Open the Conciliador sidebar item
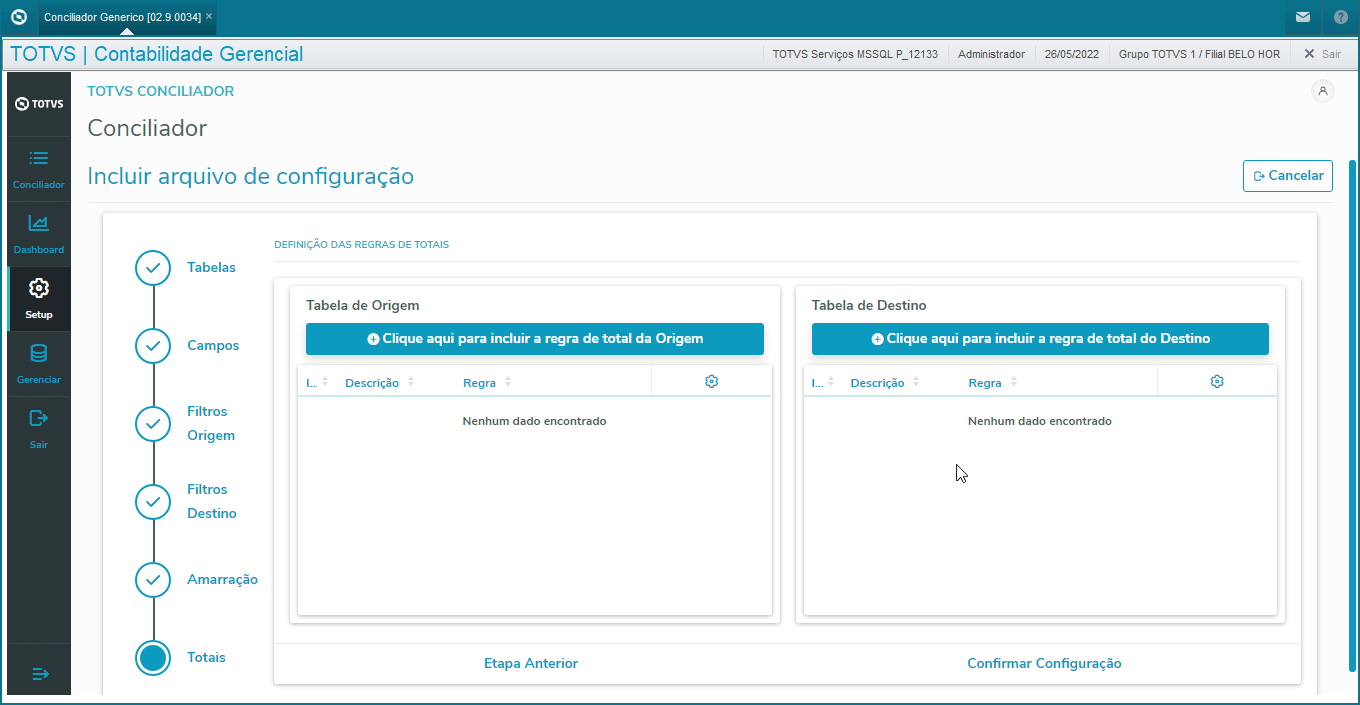Screen dimensions: 1360x705 pos(38,169)
